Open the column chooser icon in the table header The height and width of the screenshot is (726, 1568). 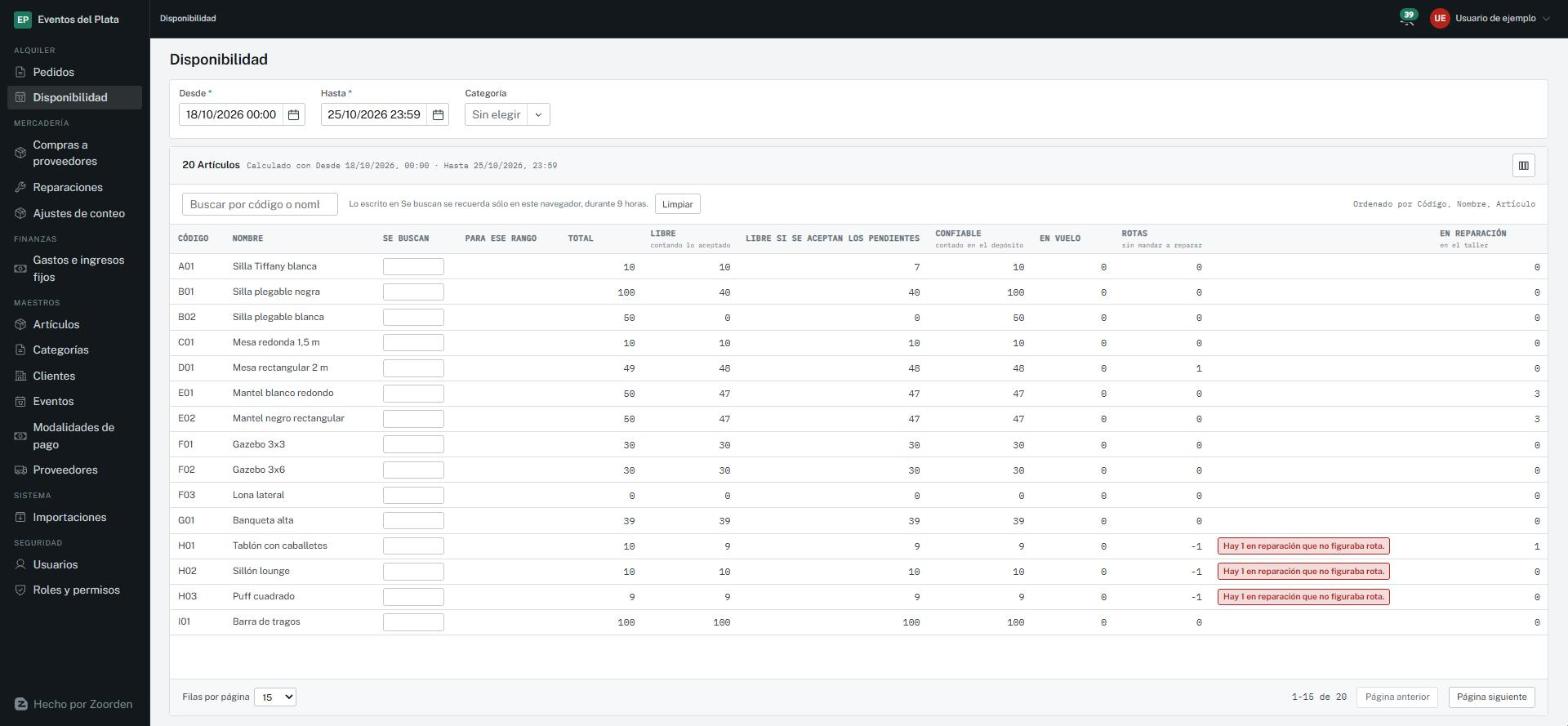[1523, 166]
